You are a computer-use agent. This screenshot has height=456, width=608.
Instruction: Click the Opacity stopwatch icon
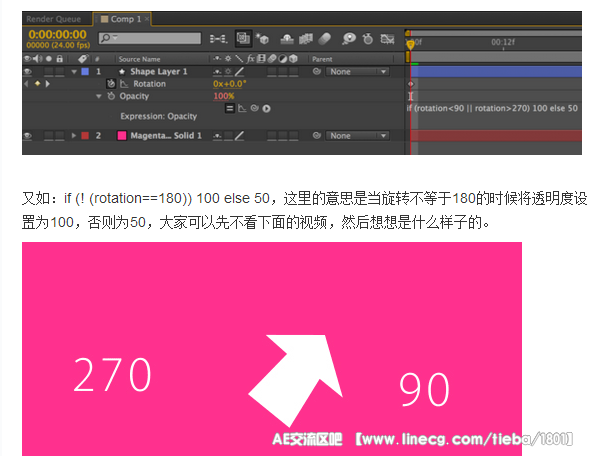pos(111,96)
